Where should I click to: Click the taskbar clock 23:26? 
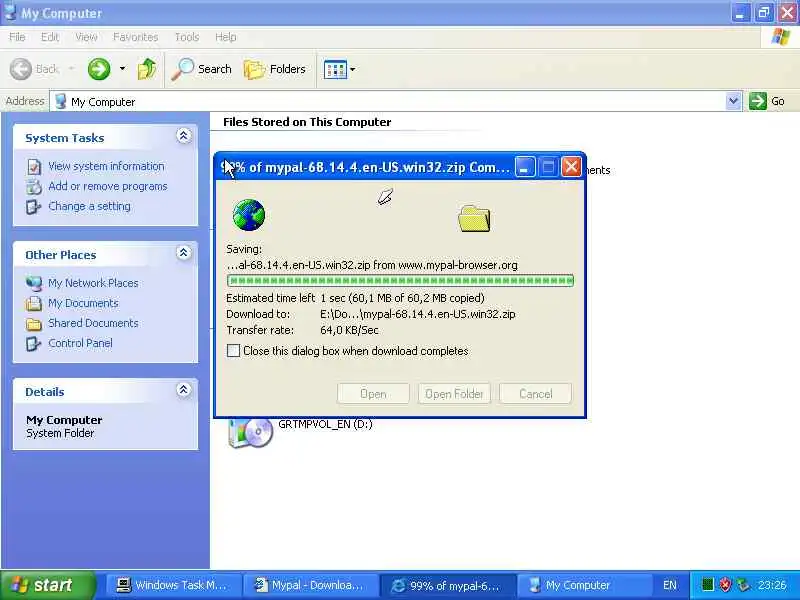click(x=771, y=585)
